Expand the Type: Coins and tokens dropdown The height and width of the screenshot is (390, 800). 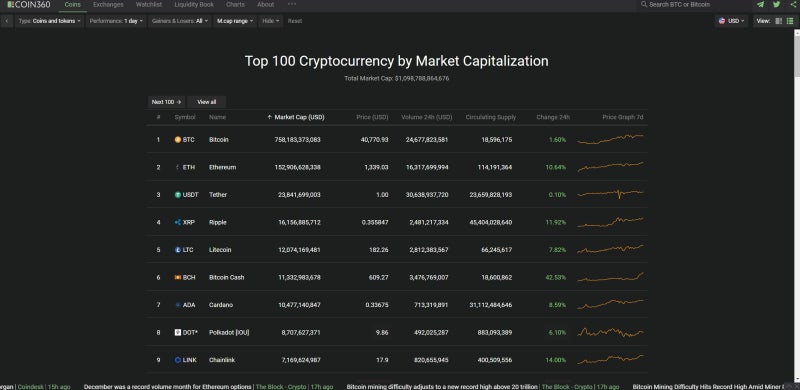point(49,21)
